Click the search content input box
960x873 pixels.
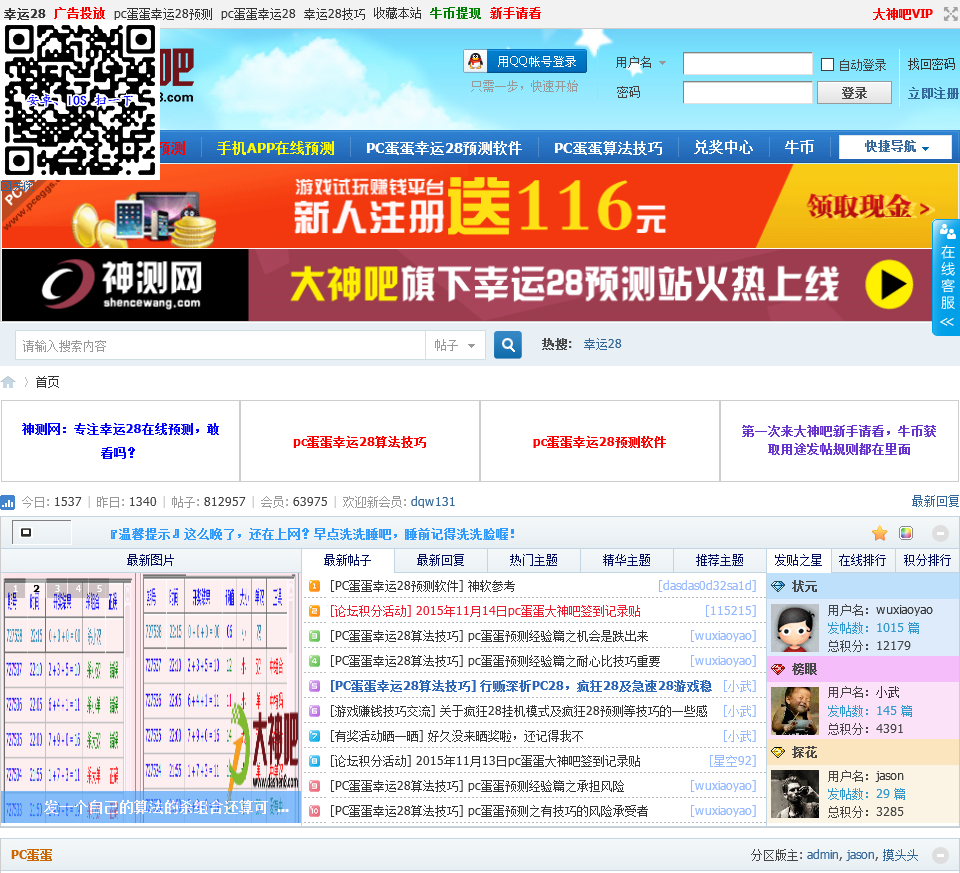coord(220,345)
